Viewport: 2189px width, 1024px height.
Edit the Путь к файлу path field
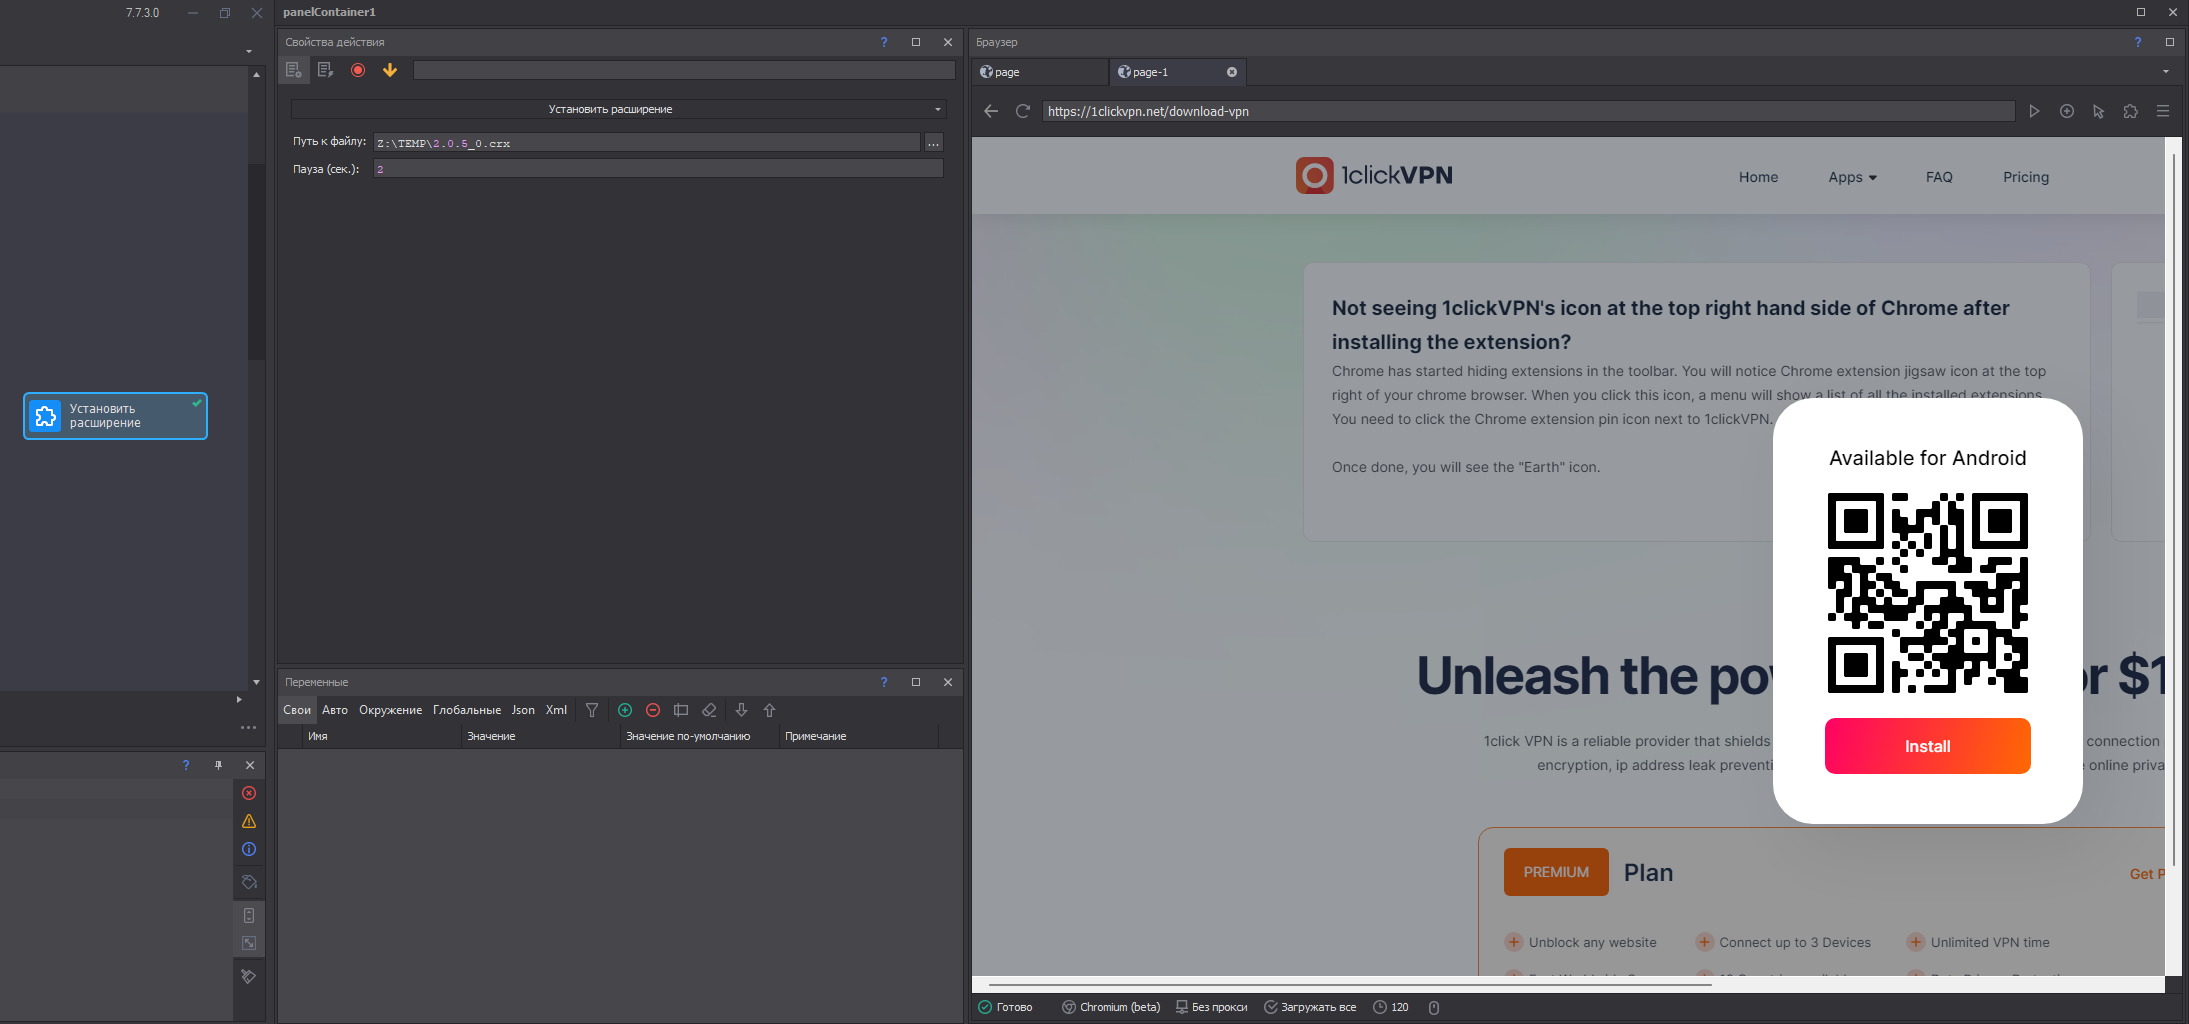(x=646, y=143)
